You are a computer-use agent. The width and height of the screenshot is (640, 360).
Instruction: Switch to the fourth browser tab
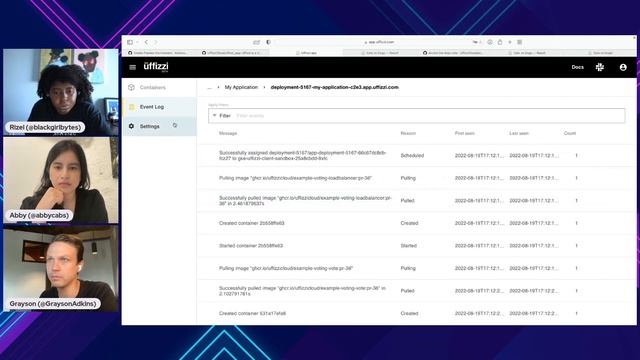(x=380, y=53)
